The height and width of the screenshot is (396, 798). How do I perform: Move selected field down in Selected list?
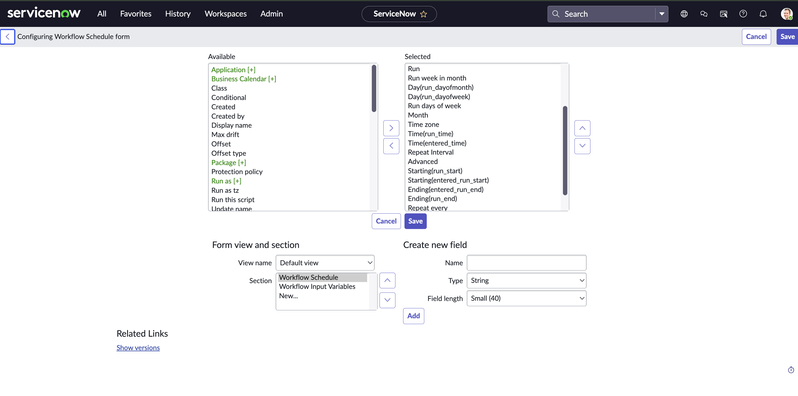(582, 146)
